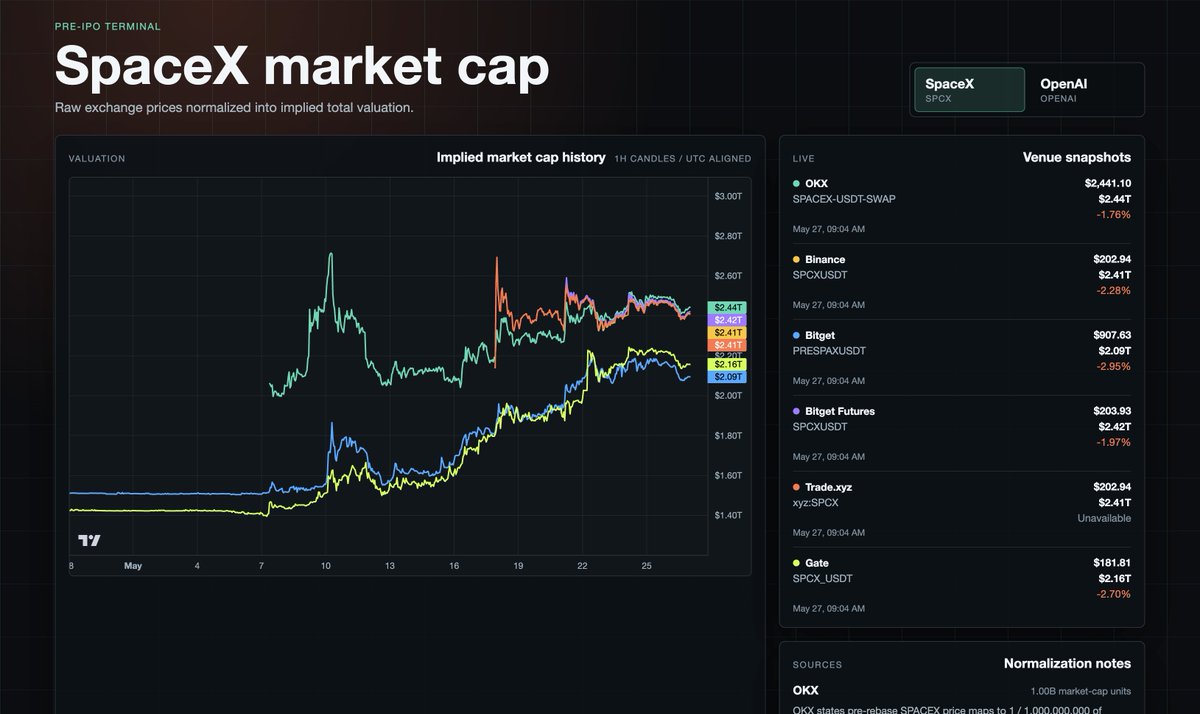Click the -2.95% change value
1200x714 pixels.
click(x=1114, y=366)
